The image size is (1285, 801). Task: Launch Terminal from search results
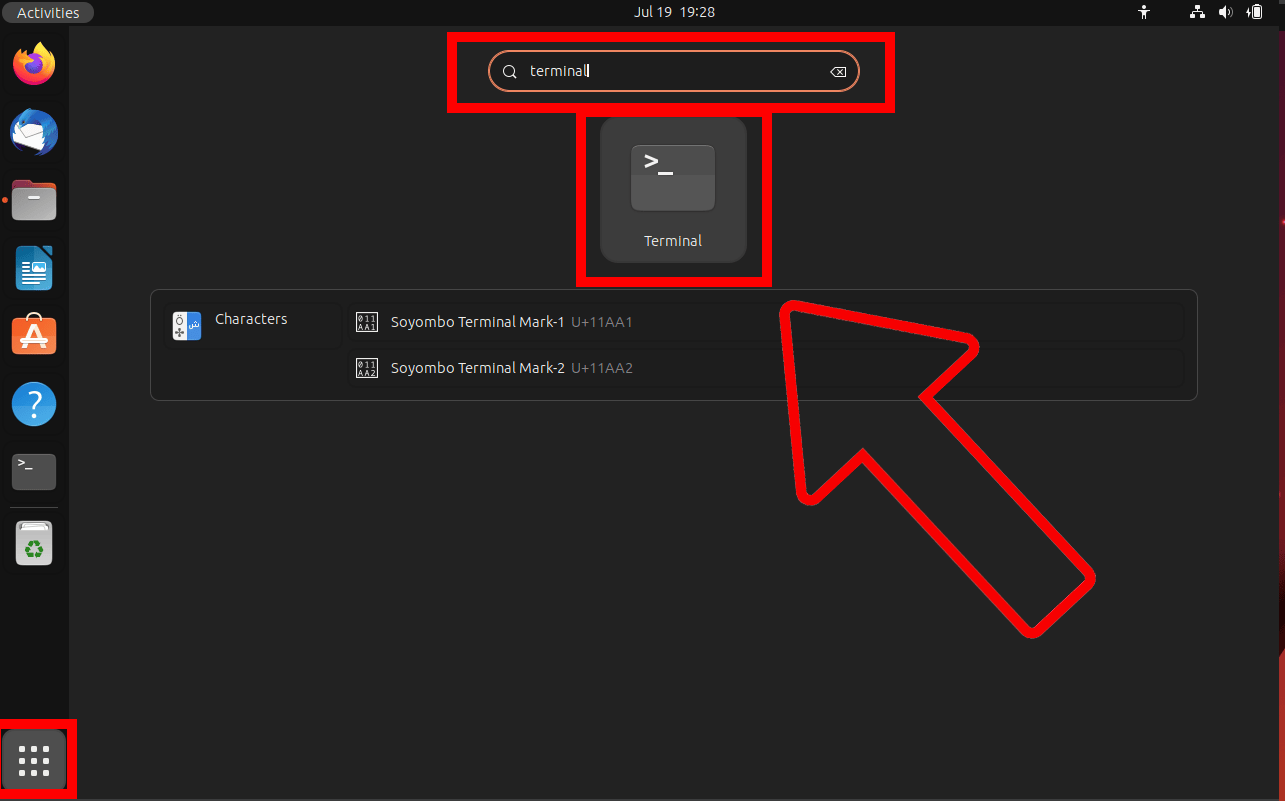click(672, 190)
